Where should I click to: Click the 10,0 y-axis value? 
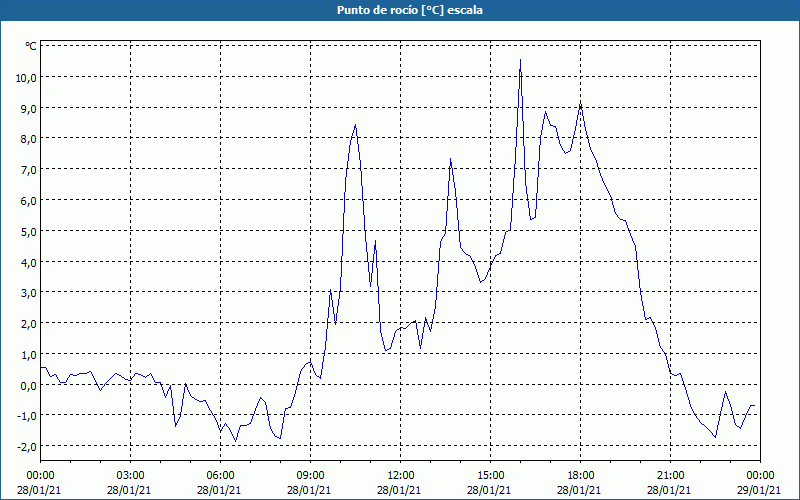pos(26,78)
